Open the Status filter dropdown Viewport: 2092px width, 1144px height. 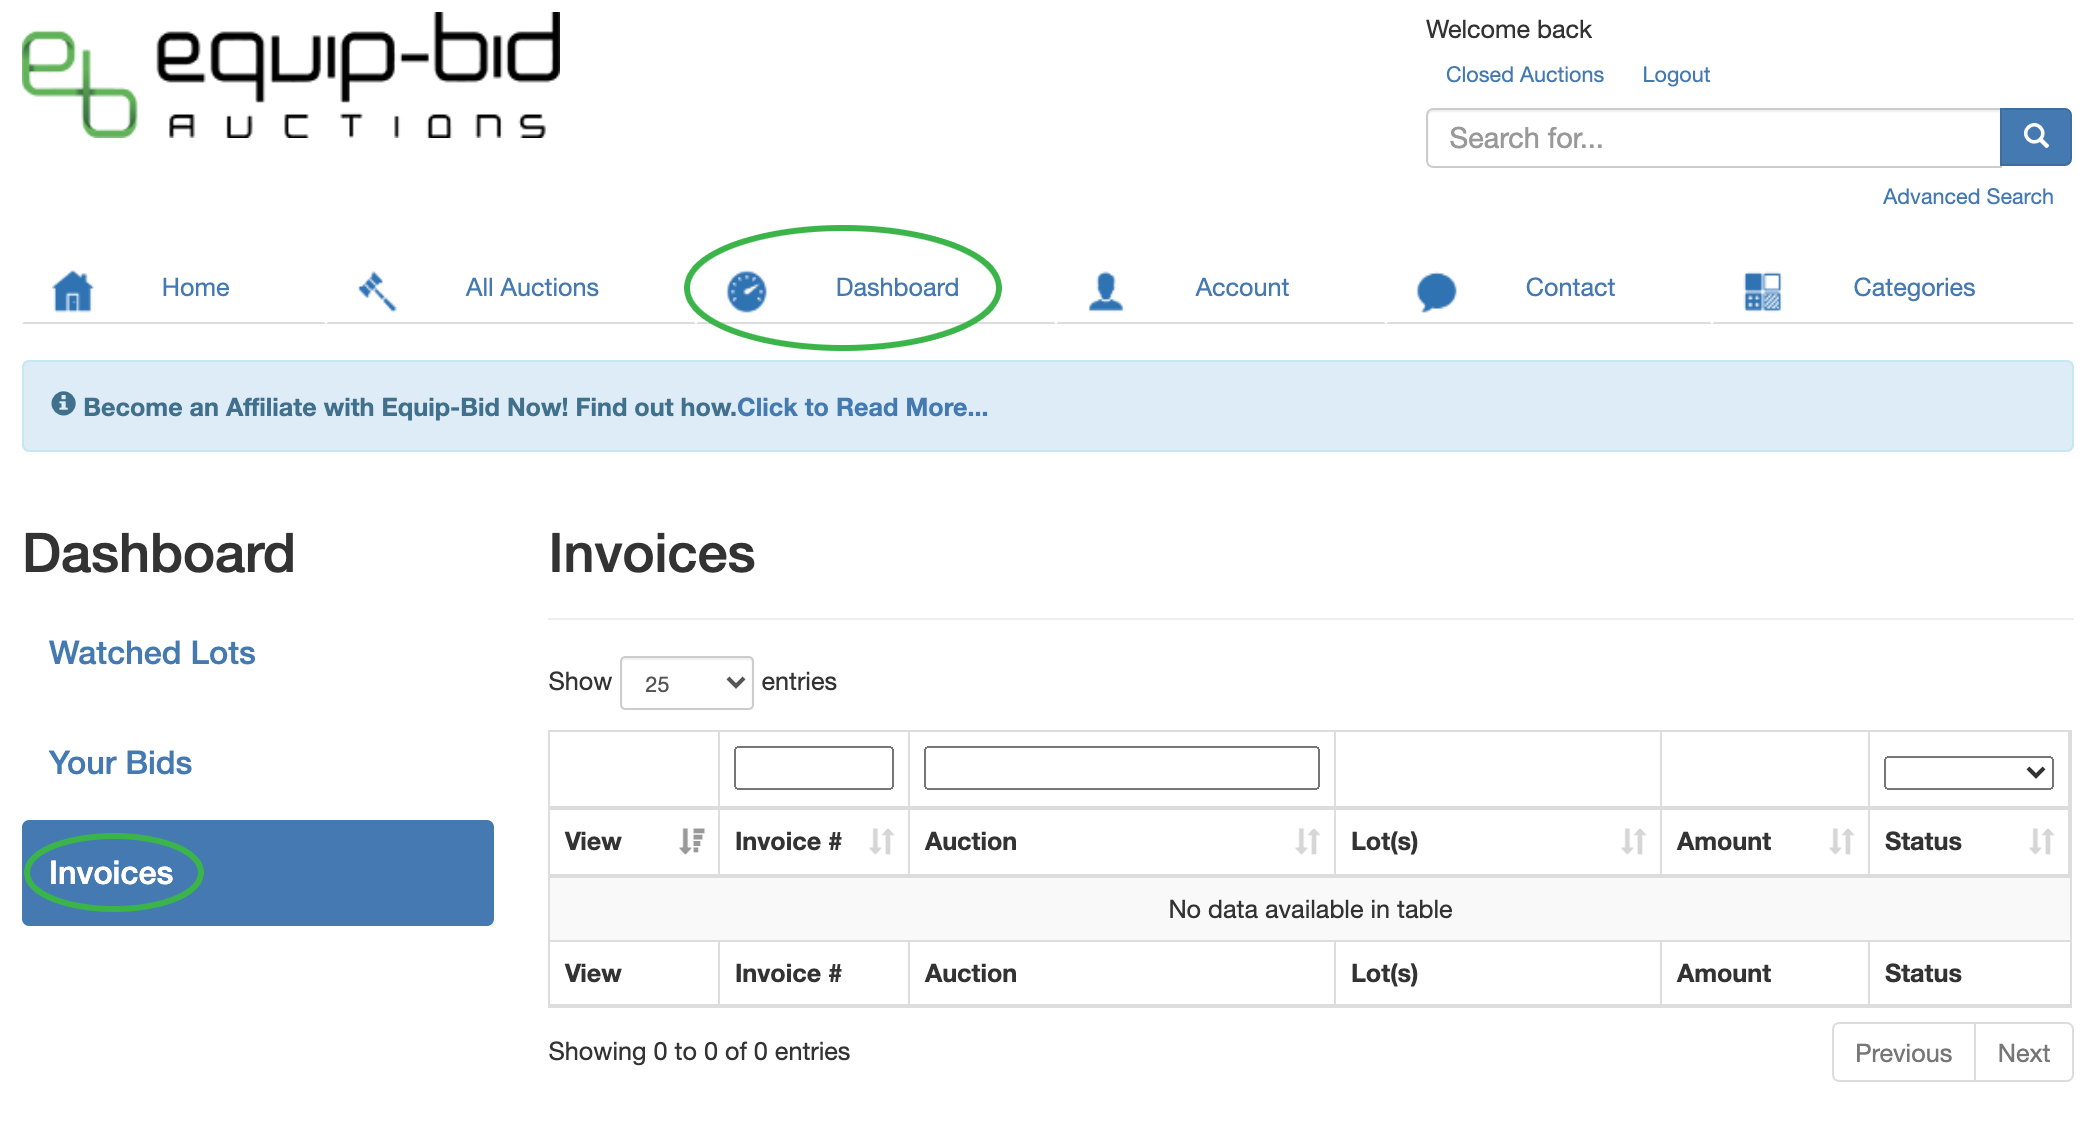coord(1967,772)
